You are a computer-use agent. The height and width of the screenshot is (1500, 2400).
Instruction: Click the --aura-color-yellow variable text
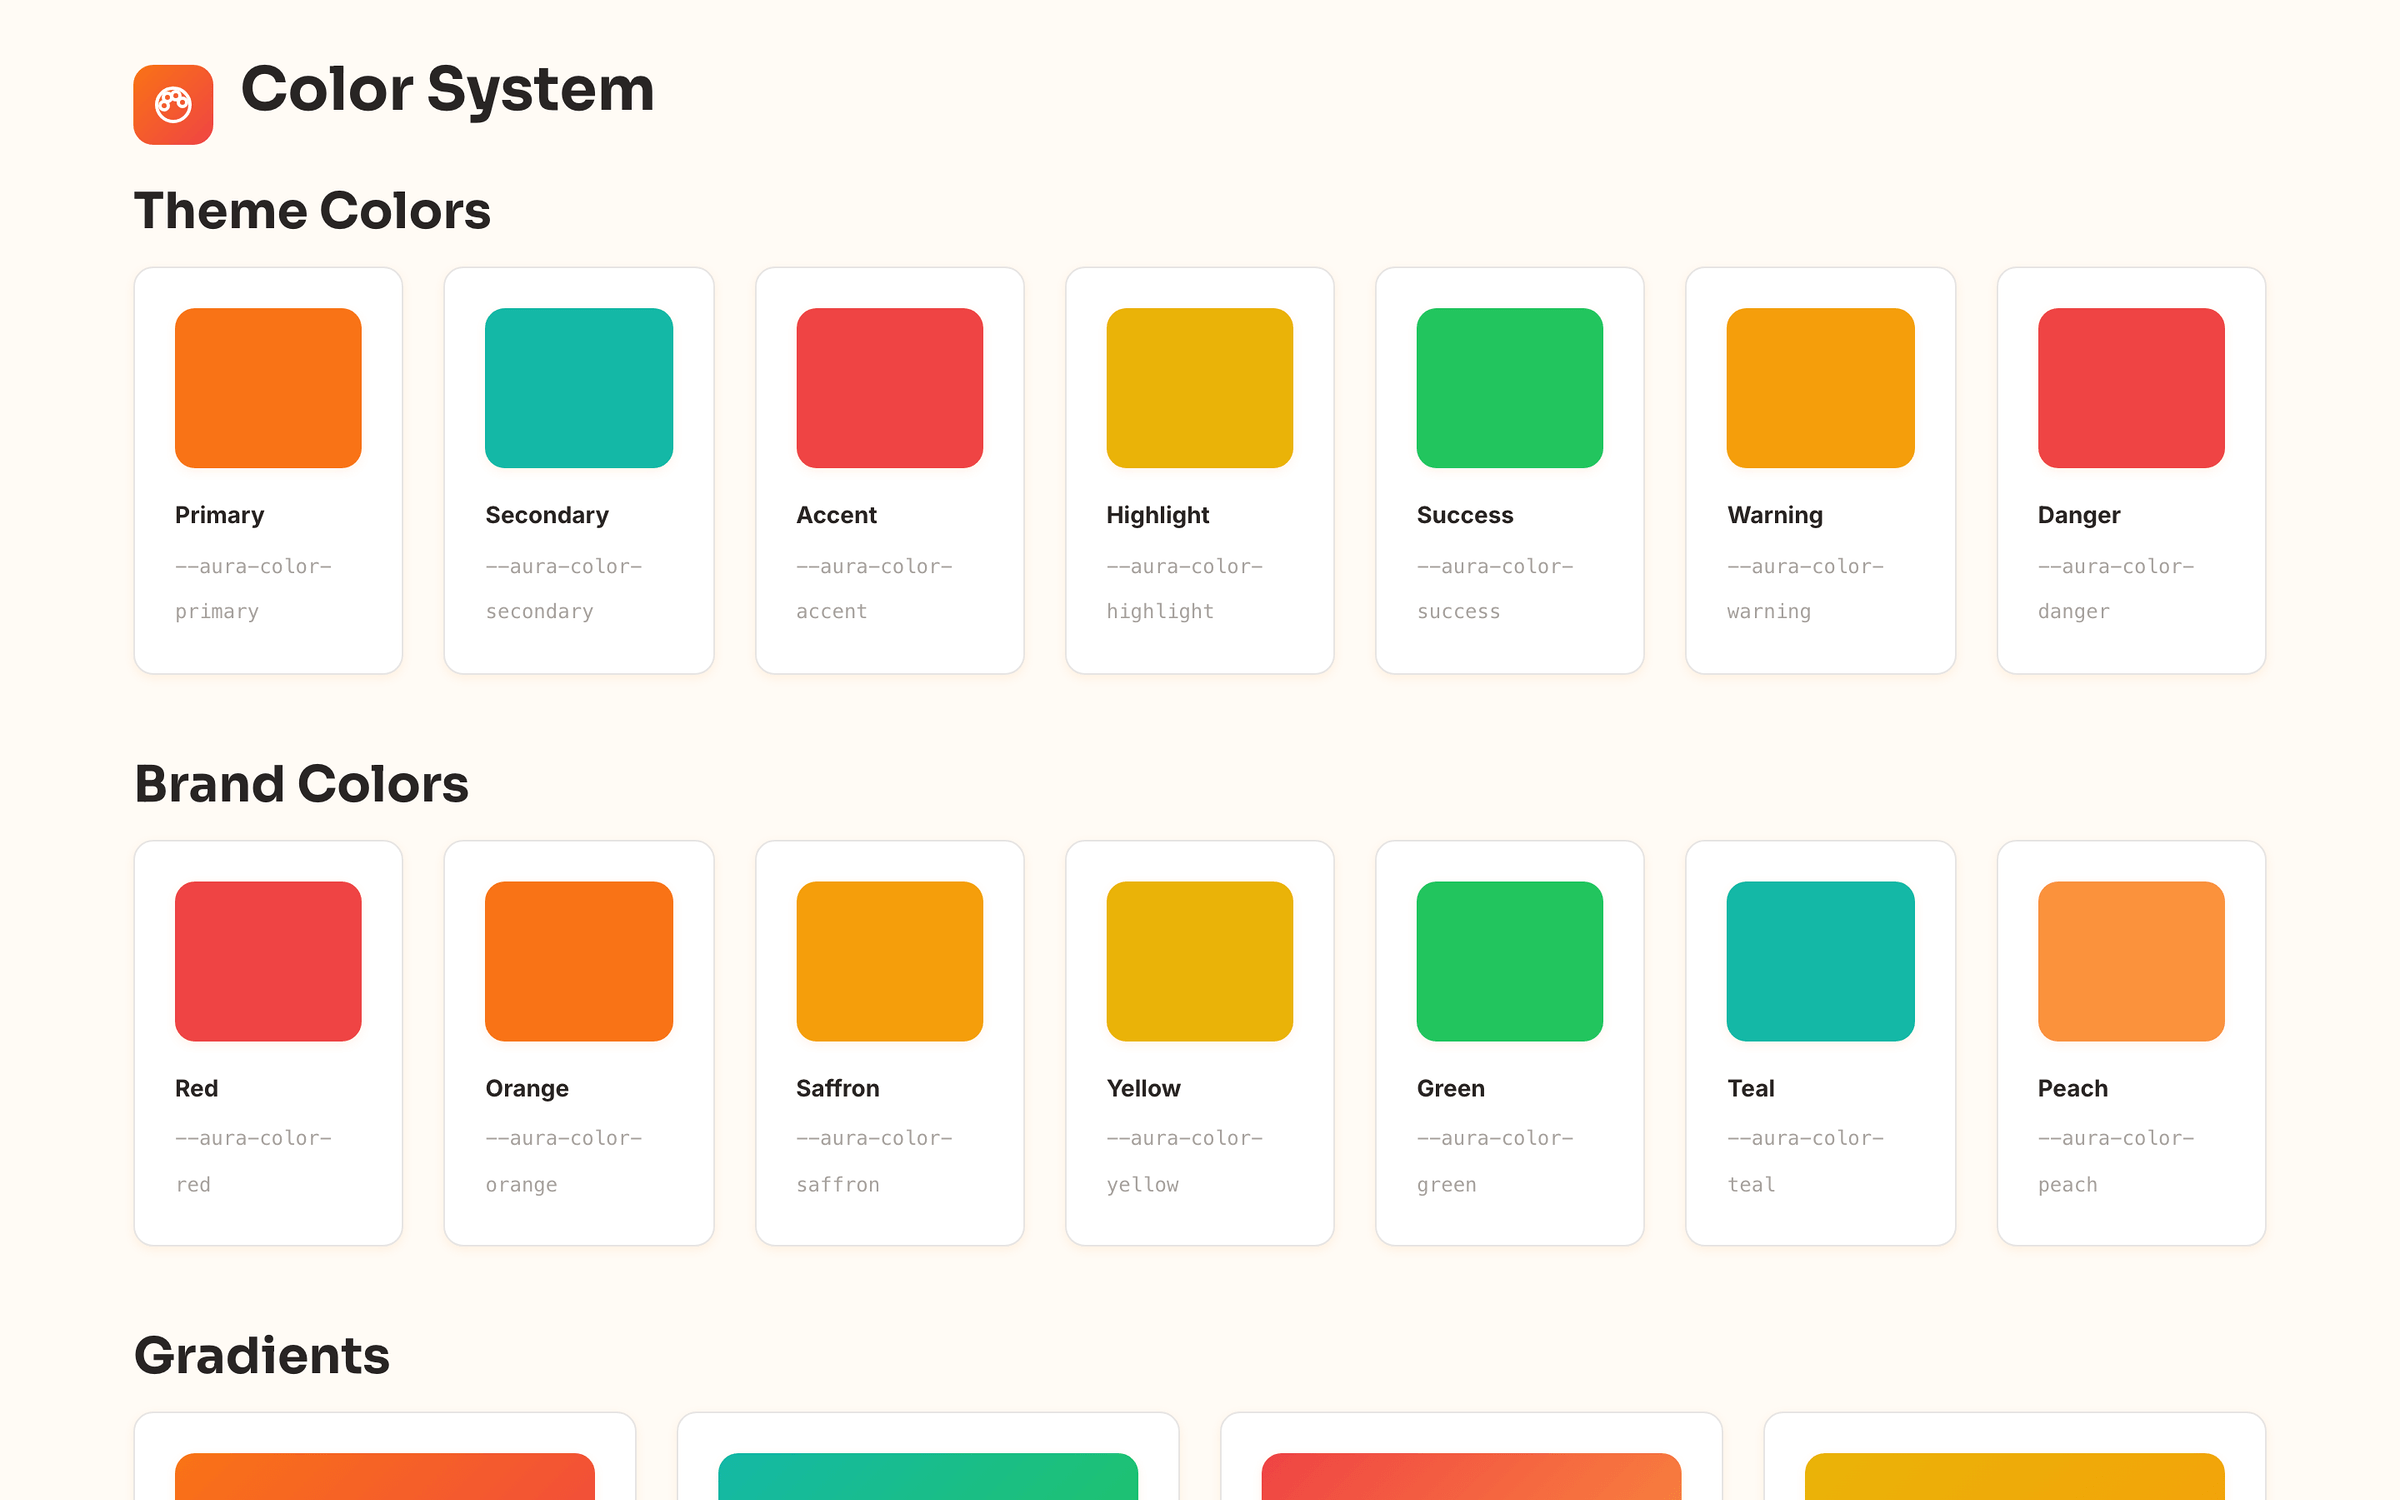[x=1184, y=1162]
